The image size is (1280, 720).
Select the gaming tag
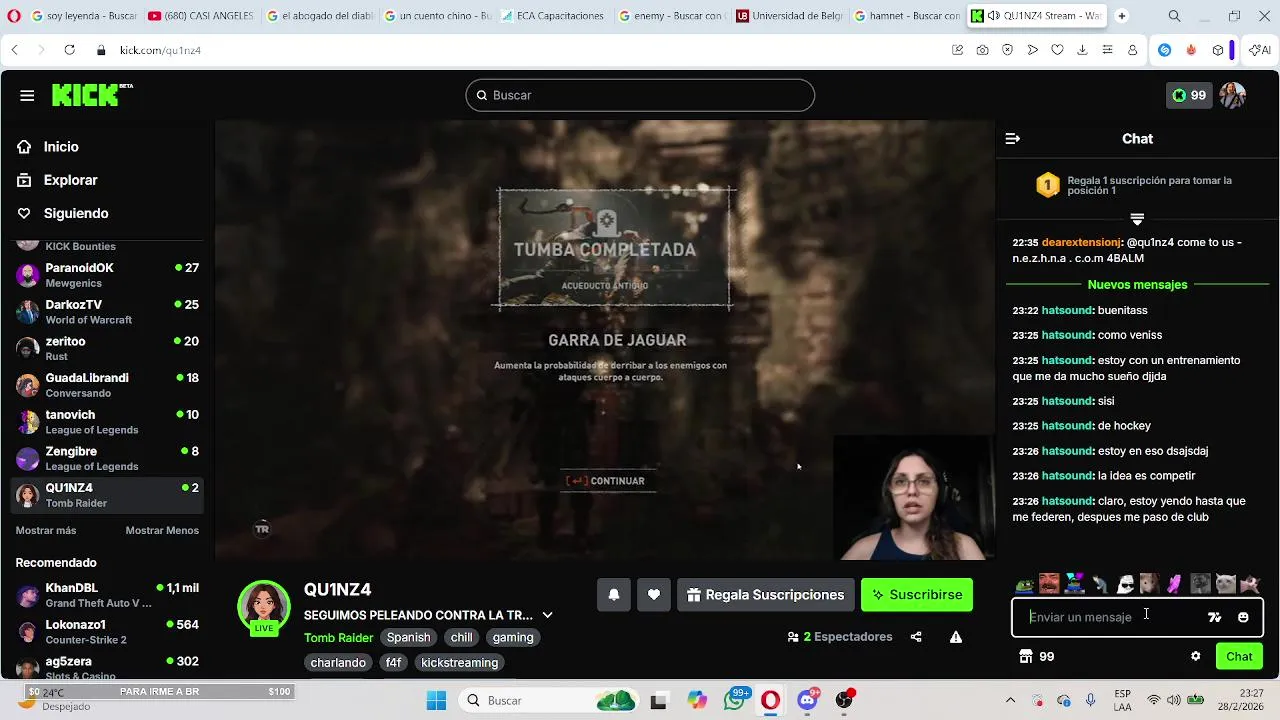click(513, 637)
